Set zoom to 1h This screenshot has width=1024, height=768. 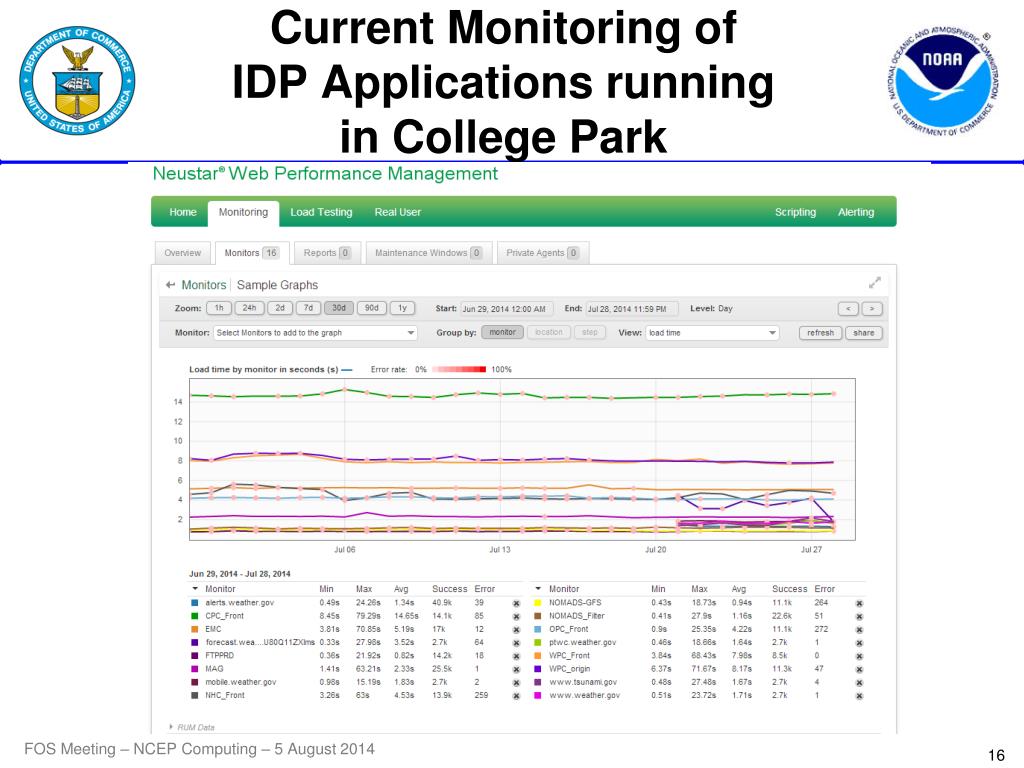point(219,308)
